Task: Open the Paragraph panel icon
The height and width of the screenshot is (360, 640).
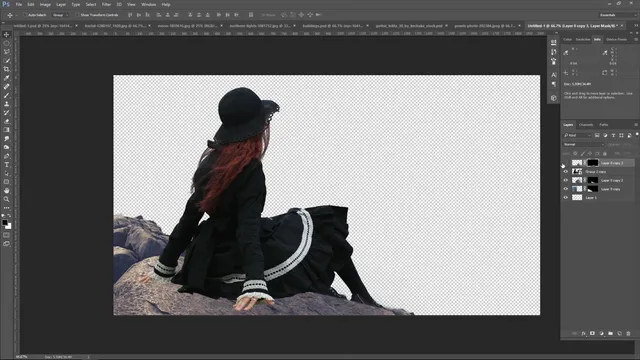Action: [x=553, y=84]
